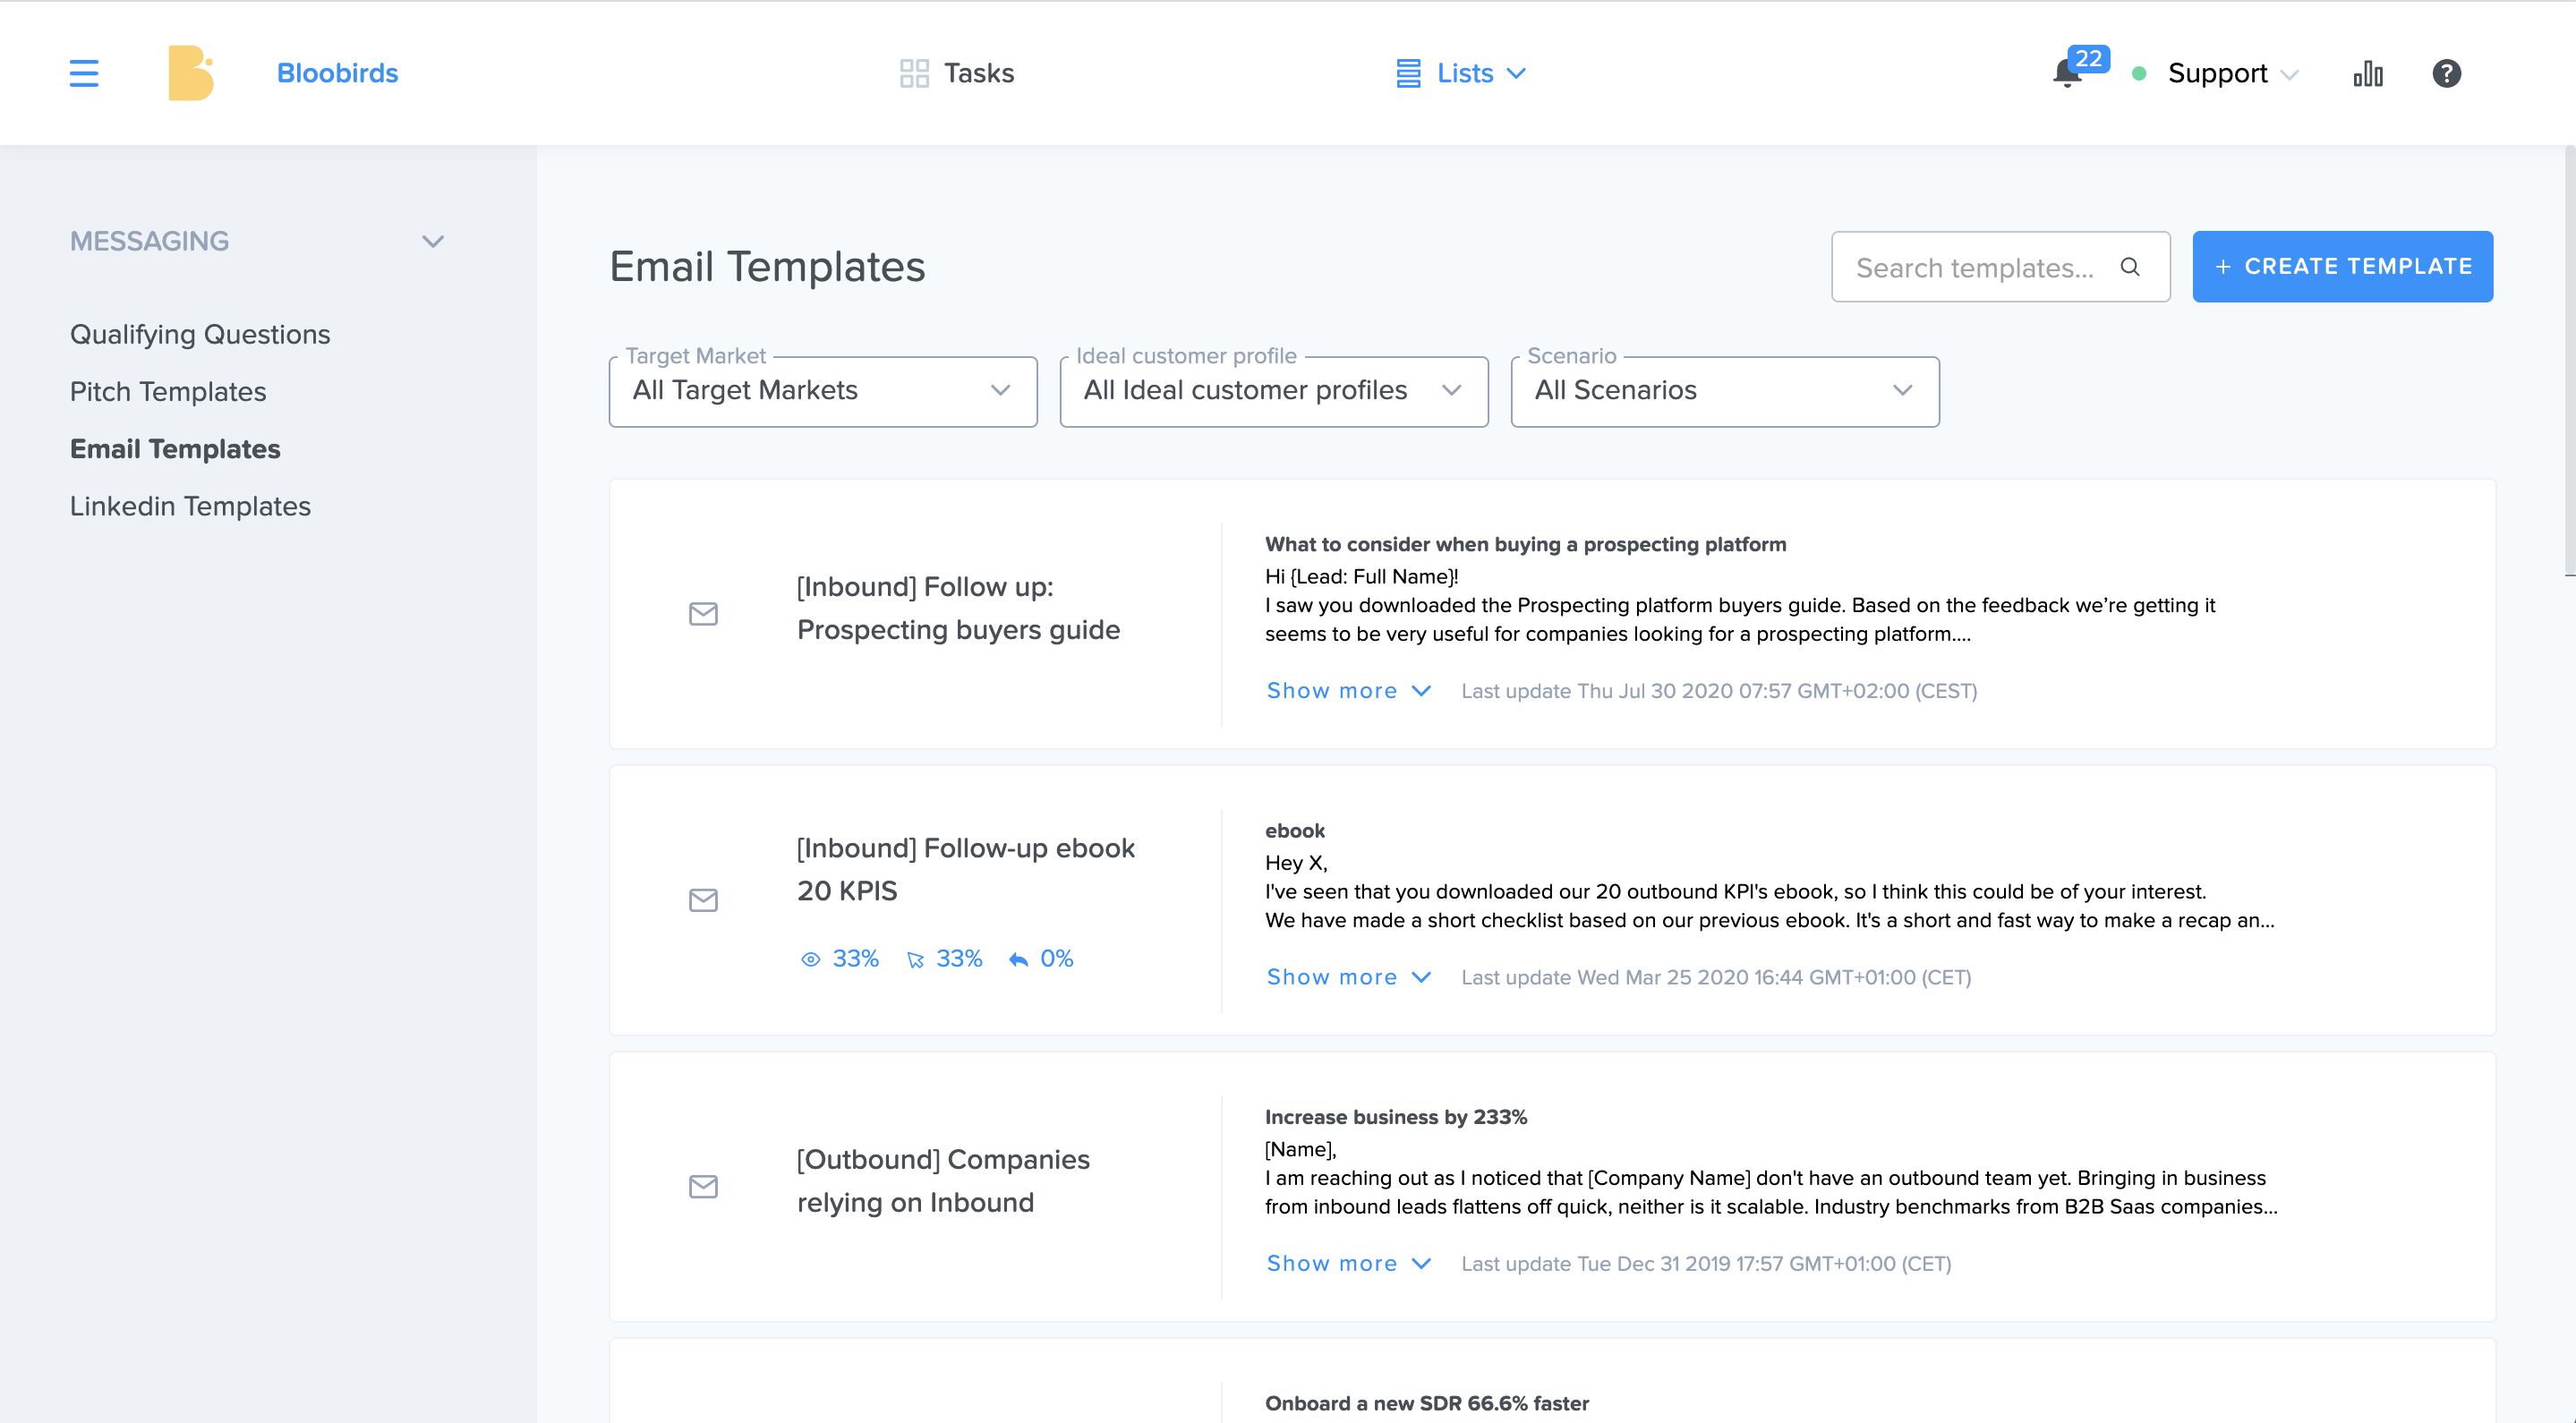Open [Outbound] Companies relying on Inbound
The image size is (2576, 1423).
click(943, 1181)
